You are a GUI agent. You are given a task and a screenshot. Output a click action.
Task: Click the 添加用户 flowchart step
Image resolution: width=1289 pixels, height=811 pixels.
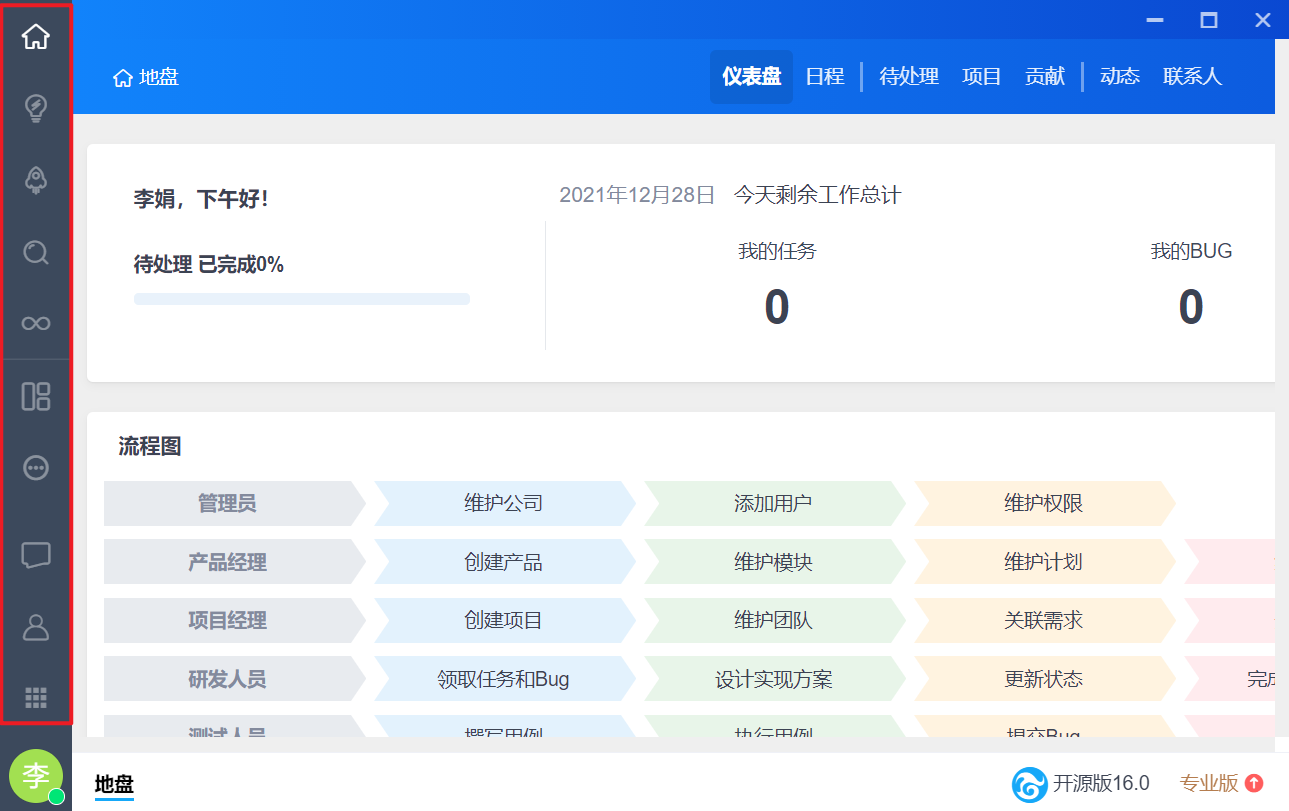[773, 503]
